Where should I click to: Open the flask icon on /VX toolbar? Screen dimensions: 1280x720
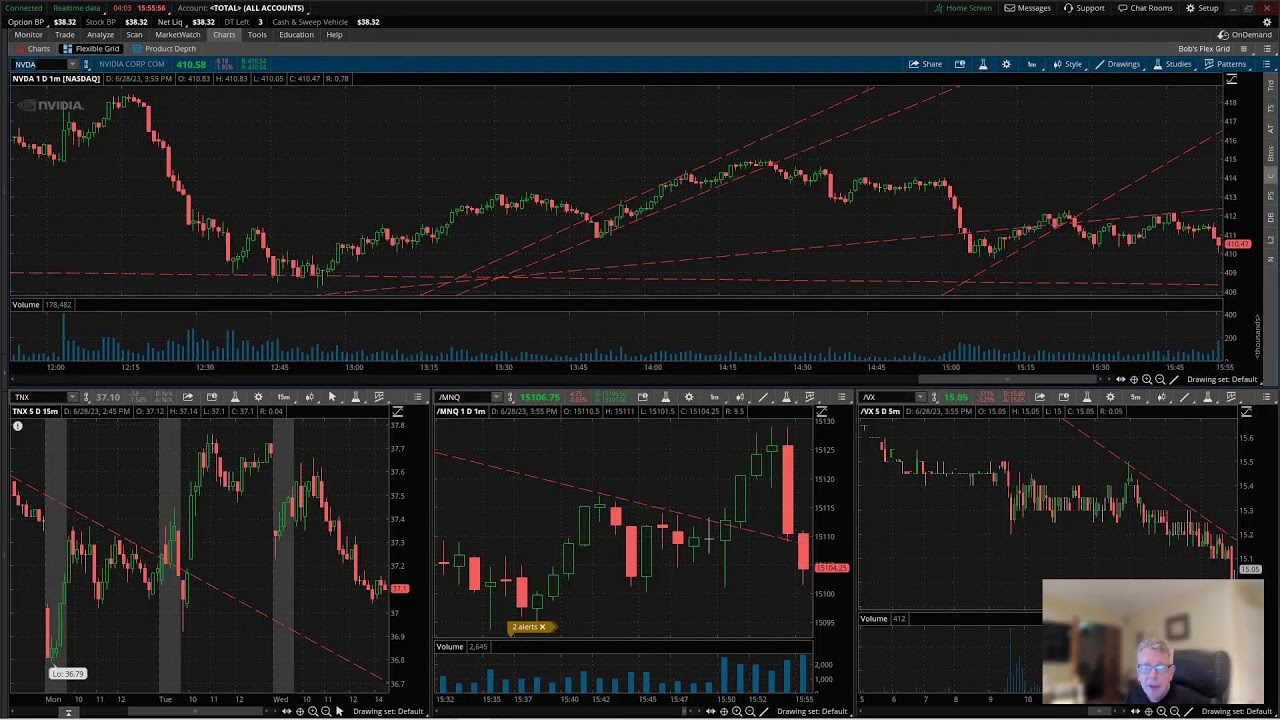pyautogui.click(x=1087, y=397)
